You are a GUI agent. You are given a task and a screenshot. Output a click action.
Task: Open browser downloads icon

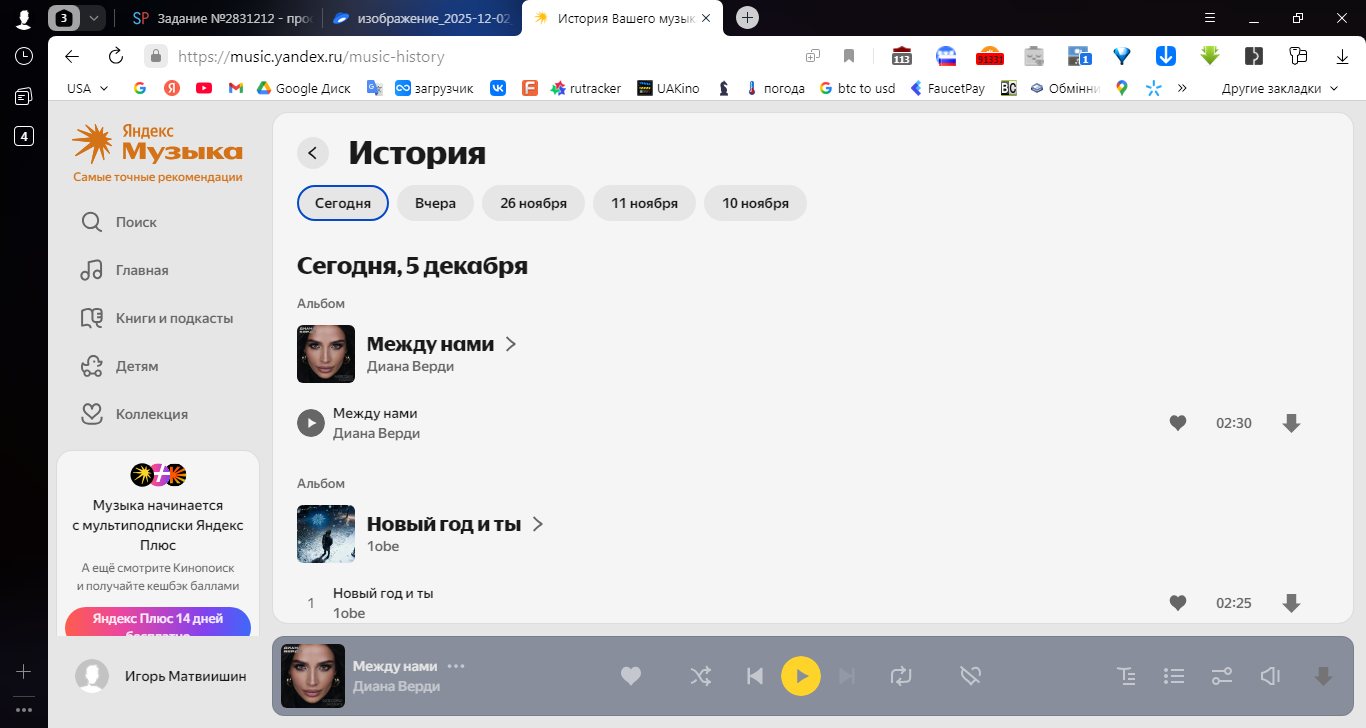pyautogui.click(x=1342, y=56)
